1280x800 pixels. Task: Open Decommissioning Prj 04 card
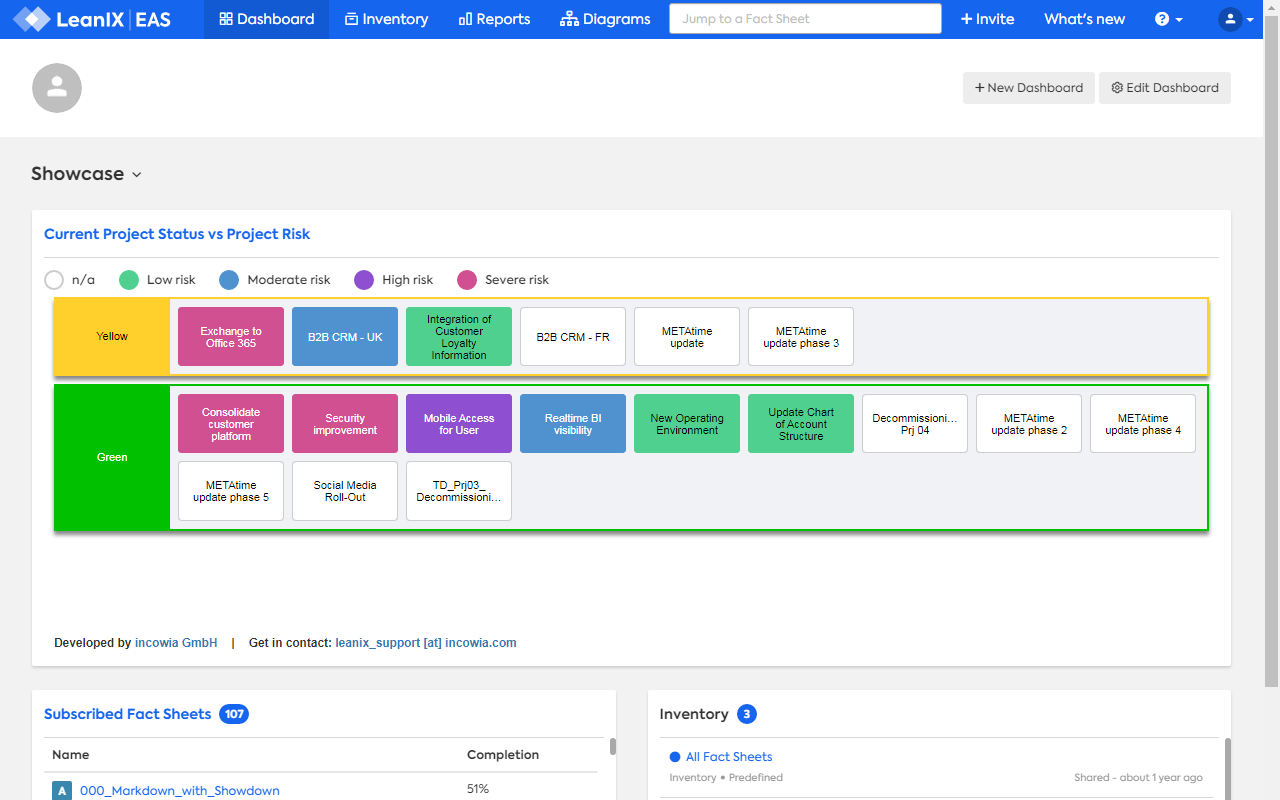(915, 424)
